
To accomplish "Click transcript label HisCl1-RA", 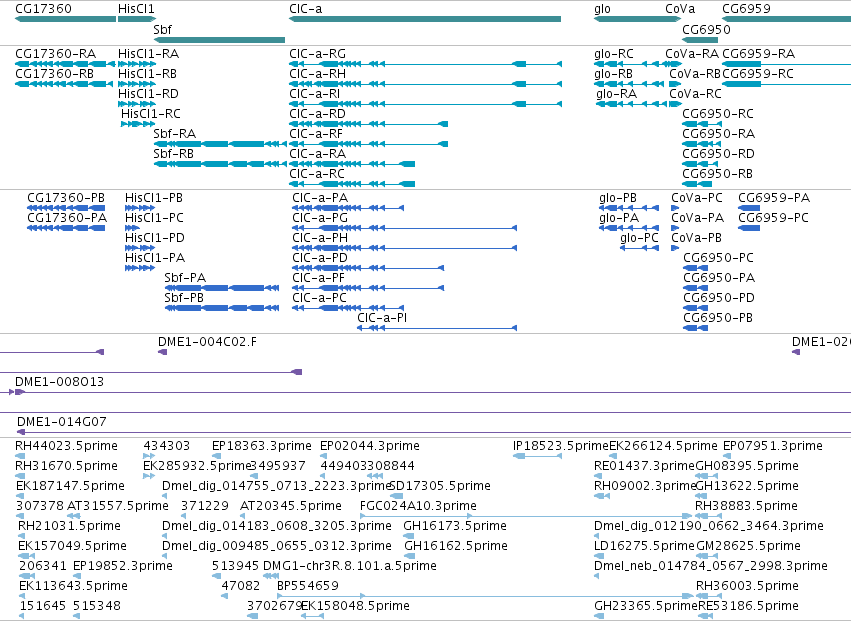I will [x=148, y=54].
